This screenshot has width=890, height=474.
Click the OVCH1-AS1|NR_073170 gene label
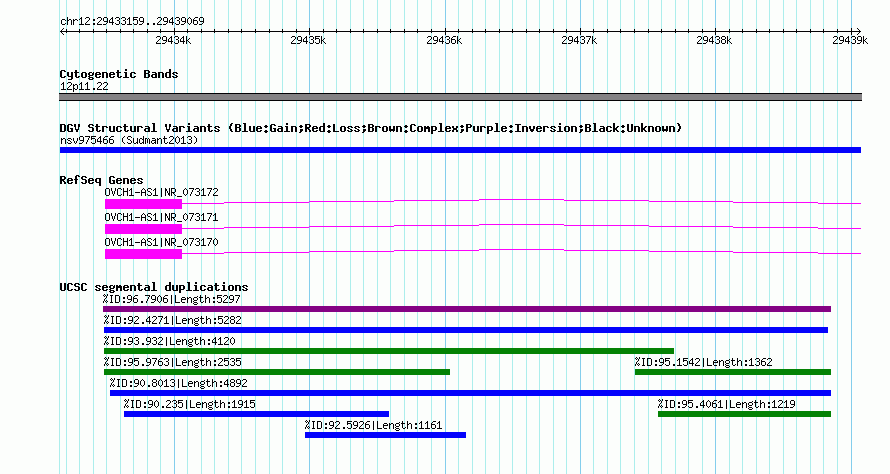(x=161, y=242)
